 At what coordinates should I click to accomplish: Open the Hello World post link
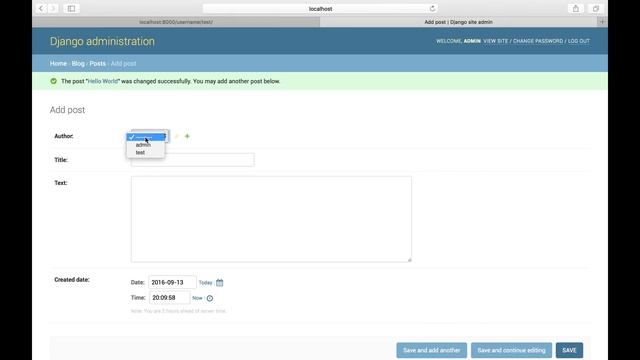pos(103,81)
